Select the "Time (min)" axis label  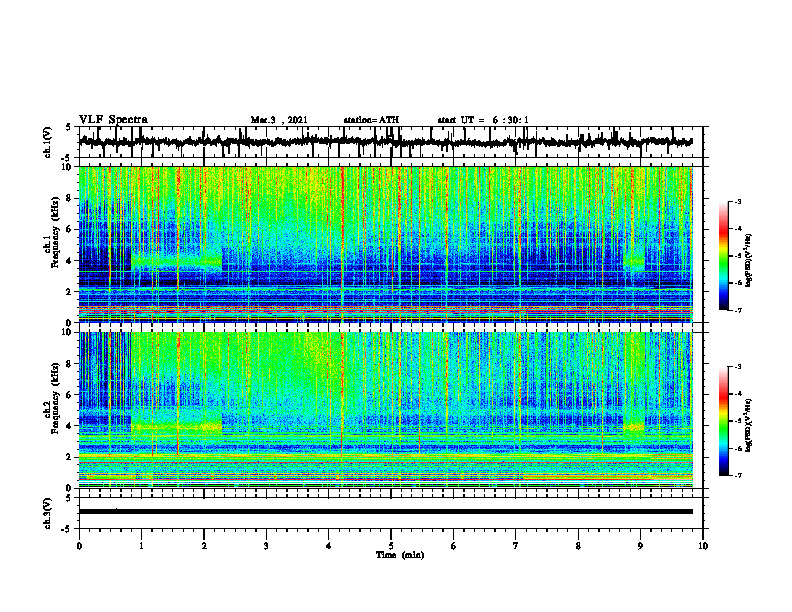point(400,555)
